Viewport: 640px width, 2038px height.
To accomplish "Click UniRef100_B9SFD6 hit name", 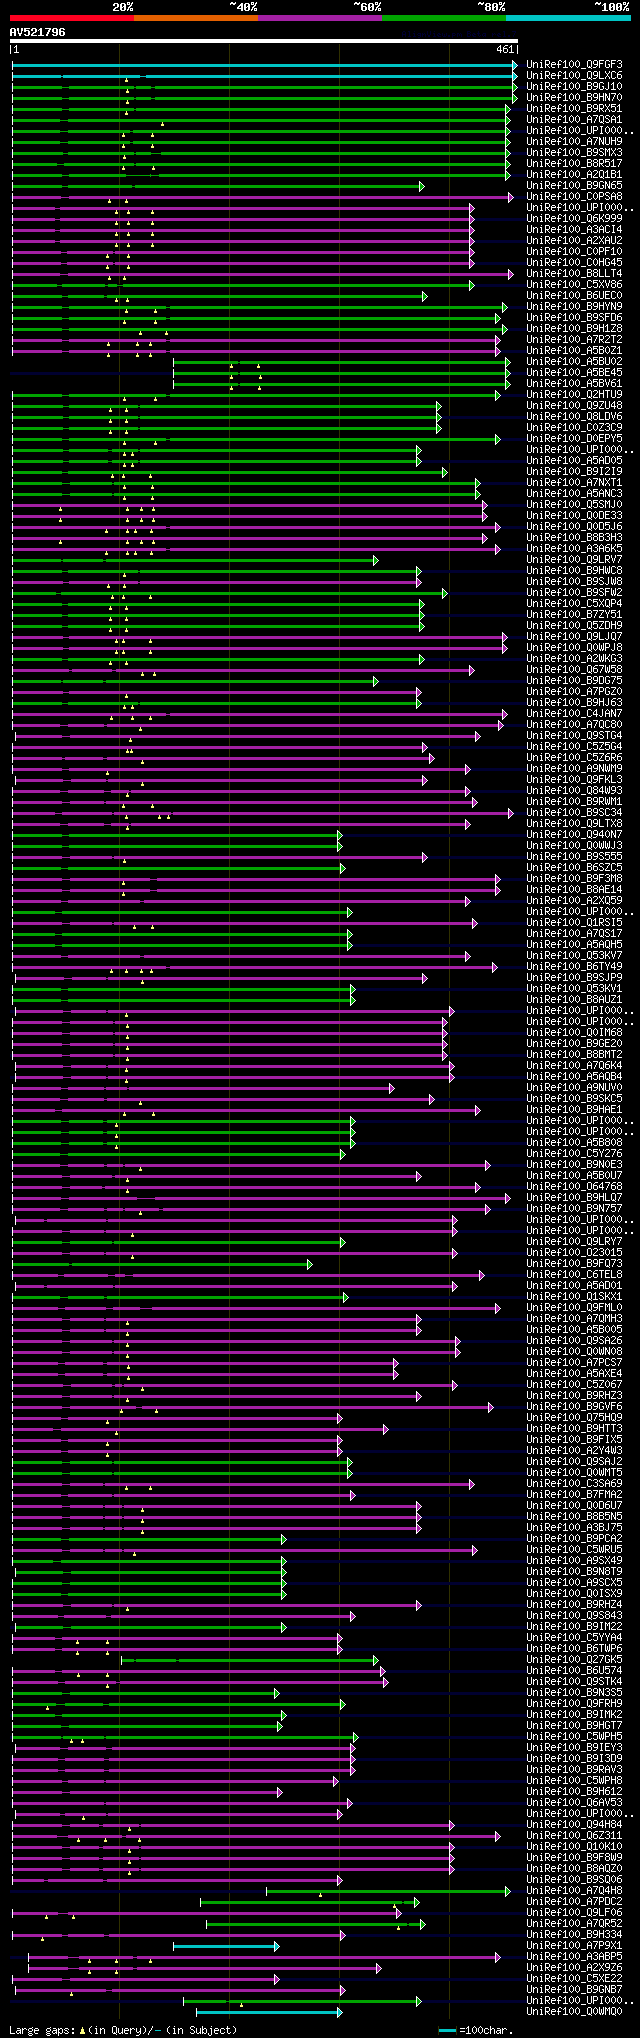I will coord(574,318).
